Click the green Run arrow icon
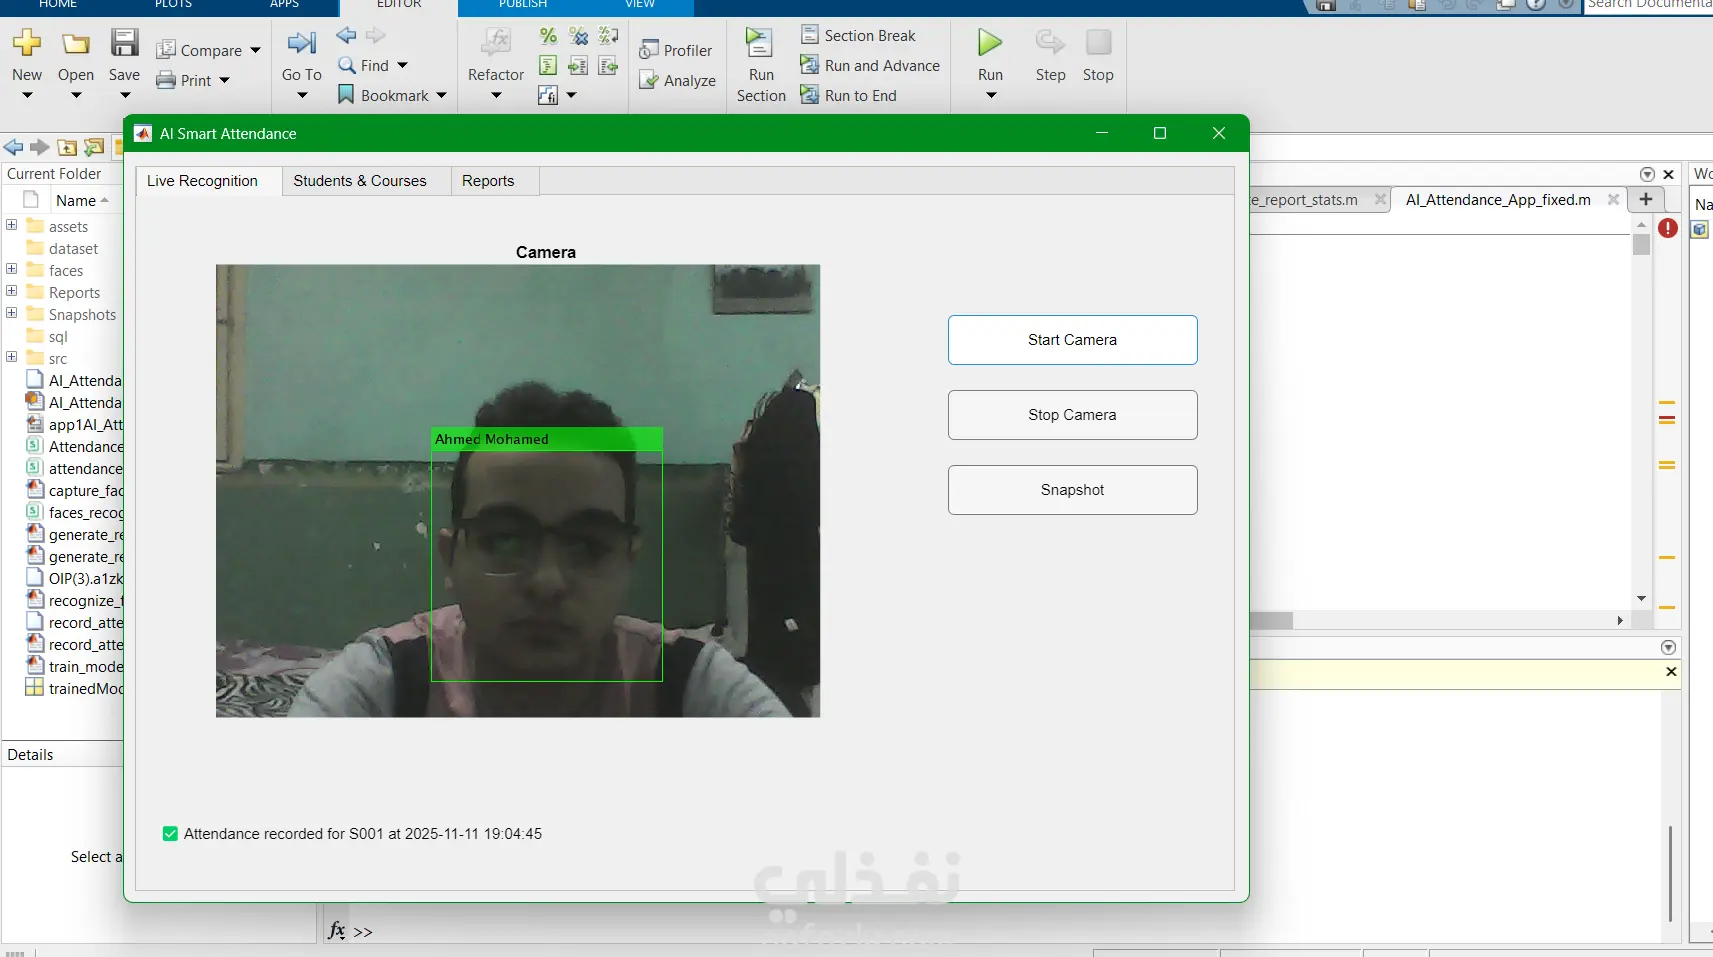Image resolution: width=1713 pixels, height=957 pixels. [x=990, y=42]
